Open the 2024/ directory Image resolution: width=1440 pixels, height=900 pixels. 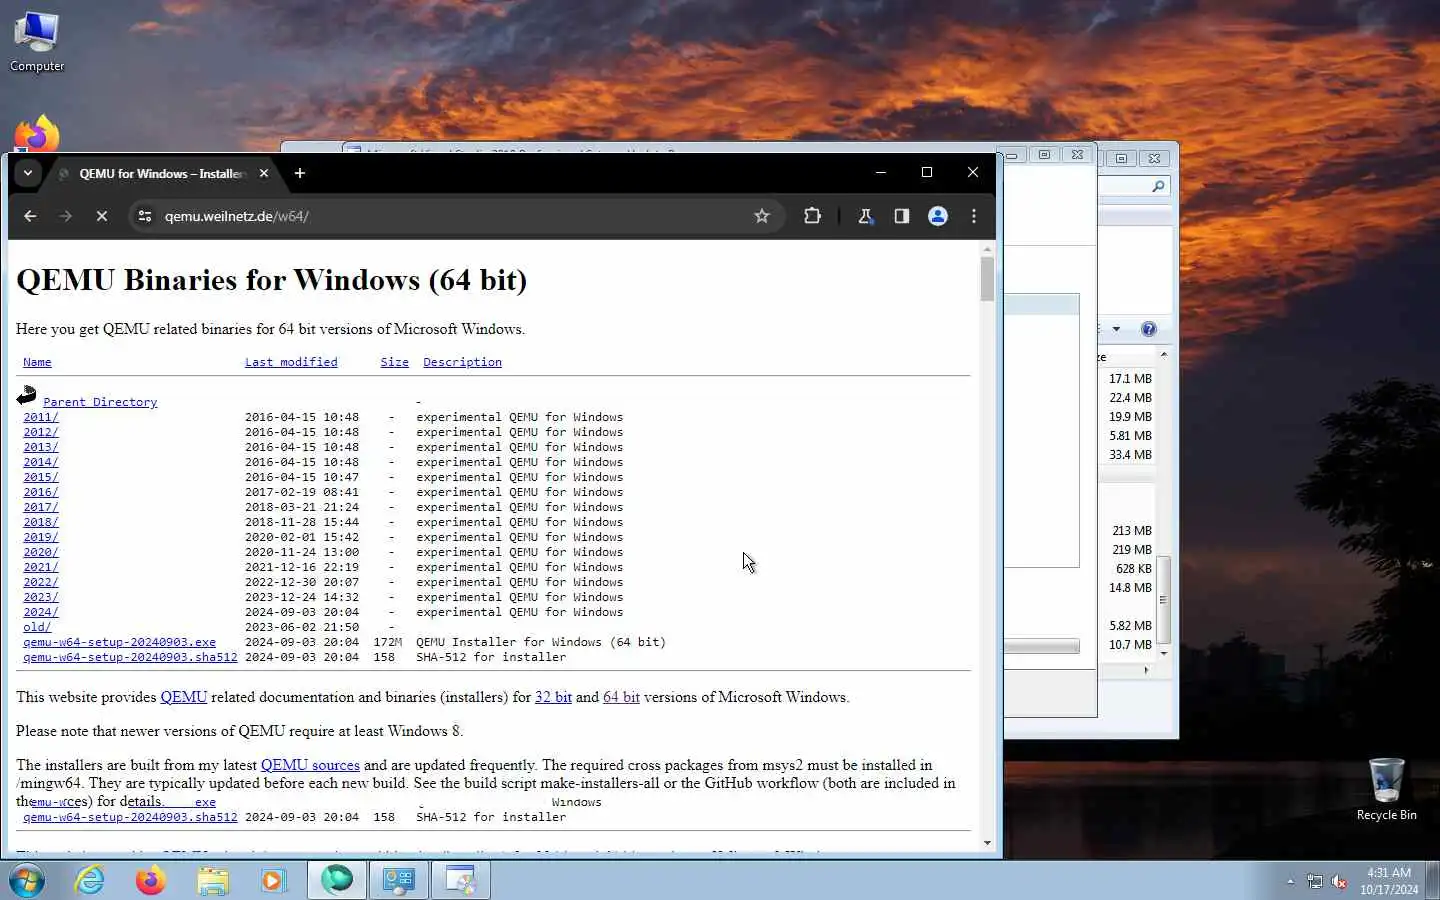[41, 612]
